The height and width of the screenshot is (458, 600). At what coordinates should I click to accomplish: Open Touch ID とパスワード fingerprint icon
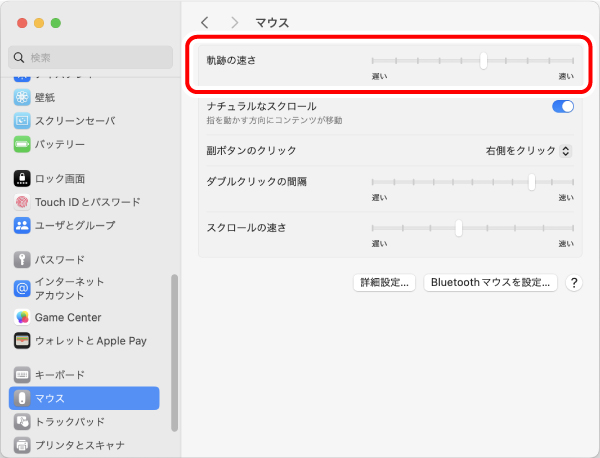[22, 202]
